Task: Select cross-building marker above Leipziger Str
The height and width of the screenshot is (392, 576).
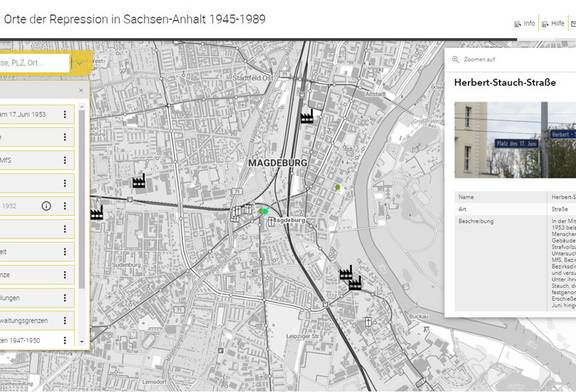Action: click(368, 322)
